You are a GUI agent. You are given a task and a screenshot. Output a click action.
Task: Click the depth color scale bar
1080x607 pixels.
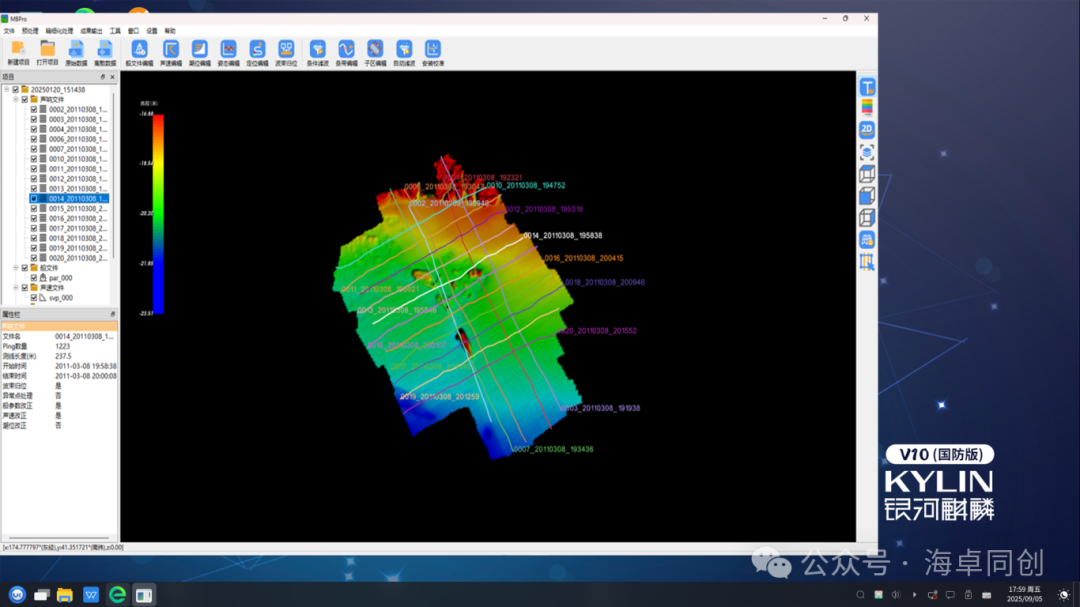[158, 213]
